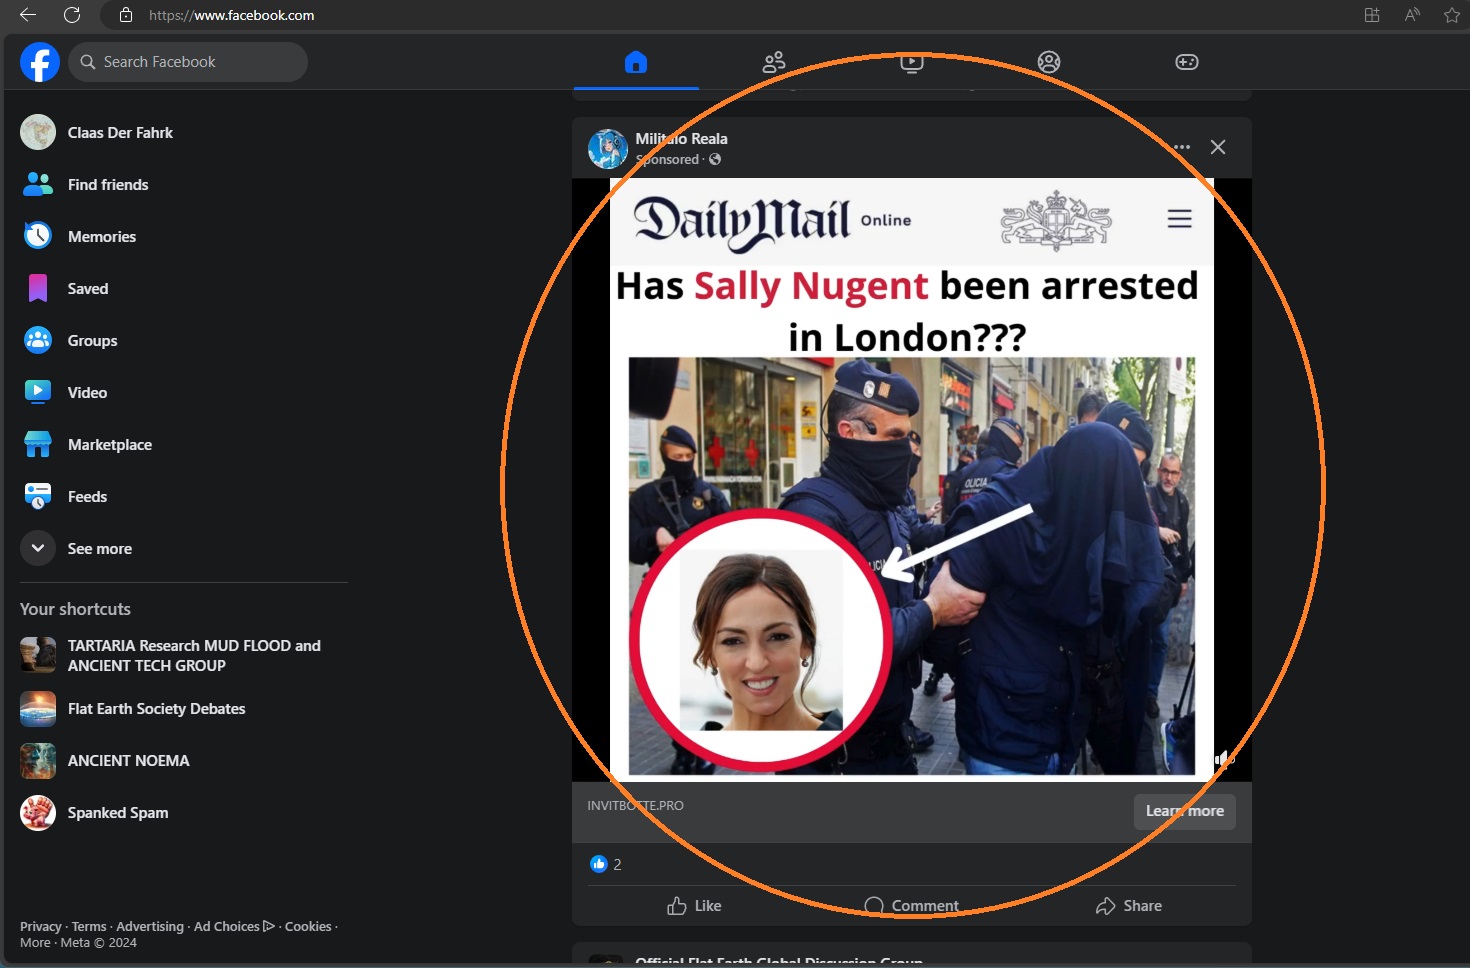Open Ad Choices footer link

[x=234, y=927]
